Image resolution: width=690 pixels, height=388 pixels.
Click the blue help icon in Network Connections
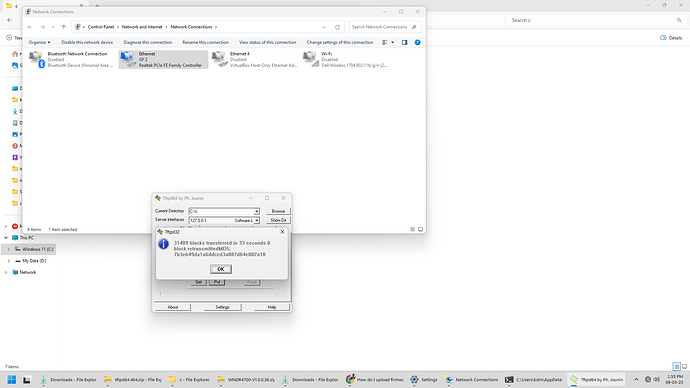(x=417, y=42)
